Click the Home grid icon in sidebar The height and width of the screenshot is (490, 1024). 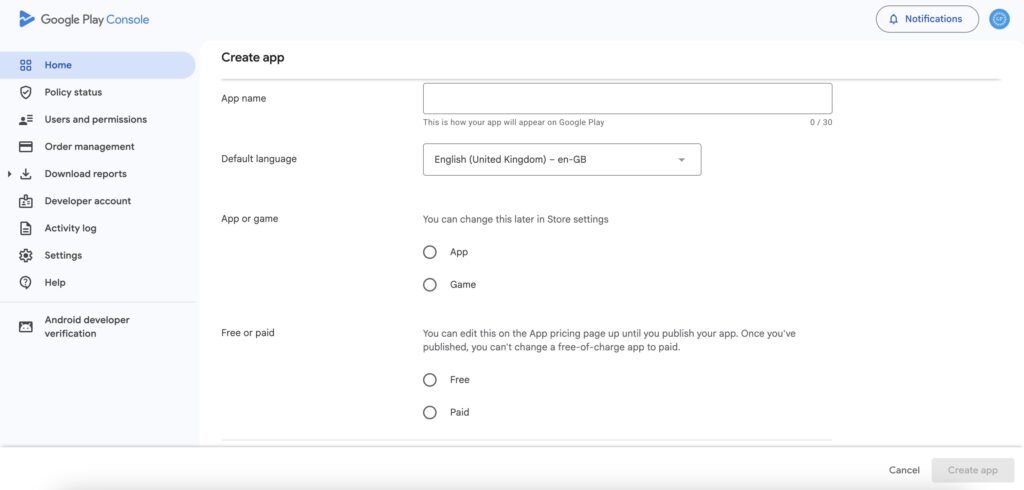(x=25, y=65)
